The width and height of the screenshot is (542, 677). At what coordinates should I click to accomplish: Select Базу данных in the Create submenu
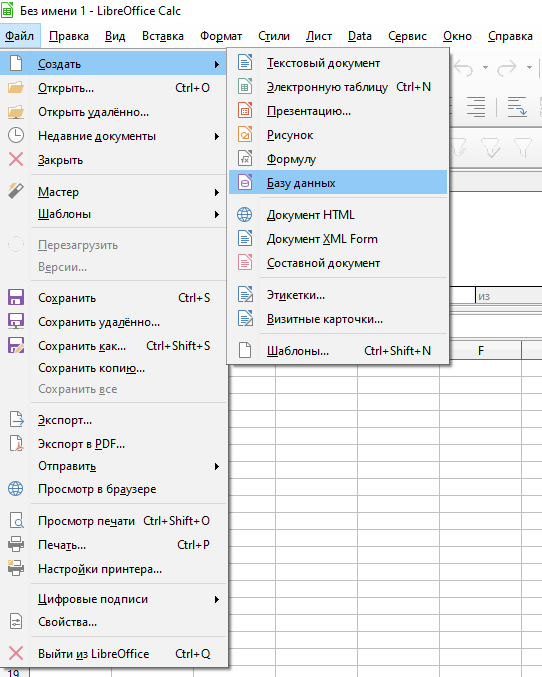[338, 183]
